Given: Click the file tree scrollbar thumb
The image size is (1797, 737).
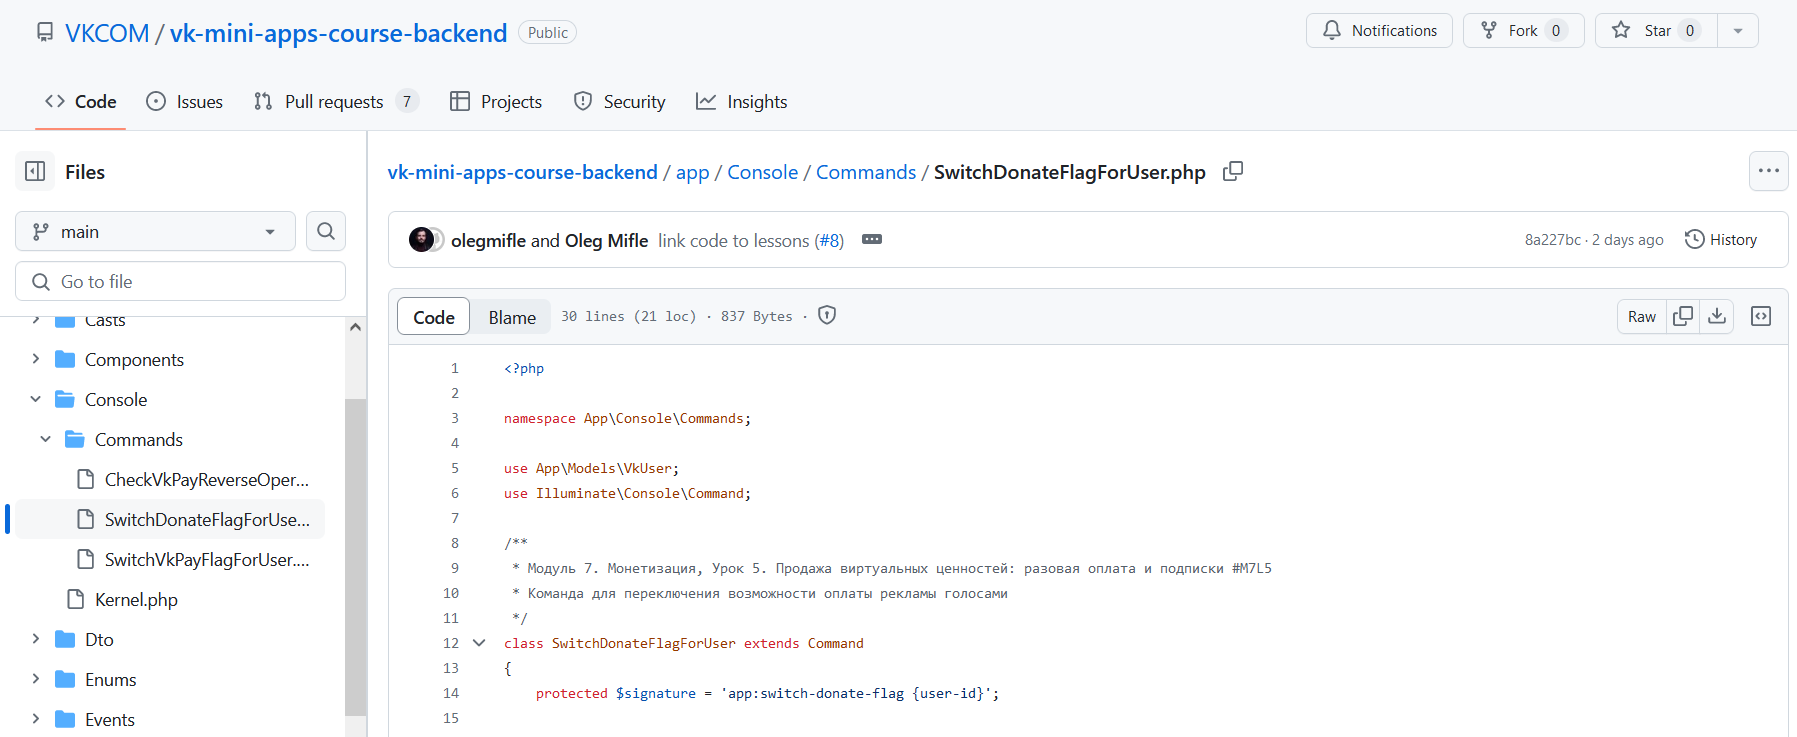Looking at the screenshot, I should click(x=355, y=556).
